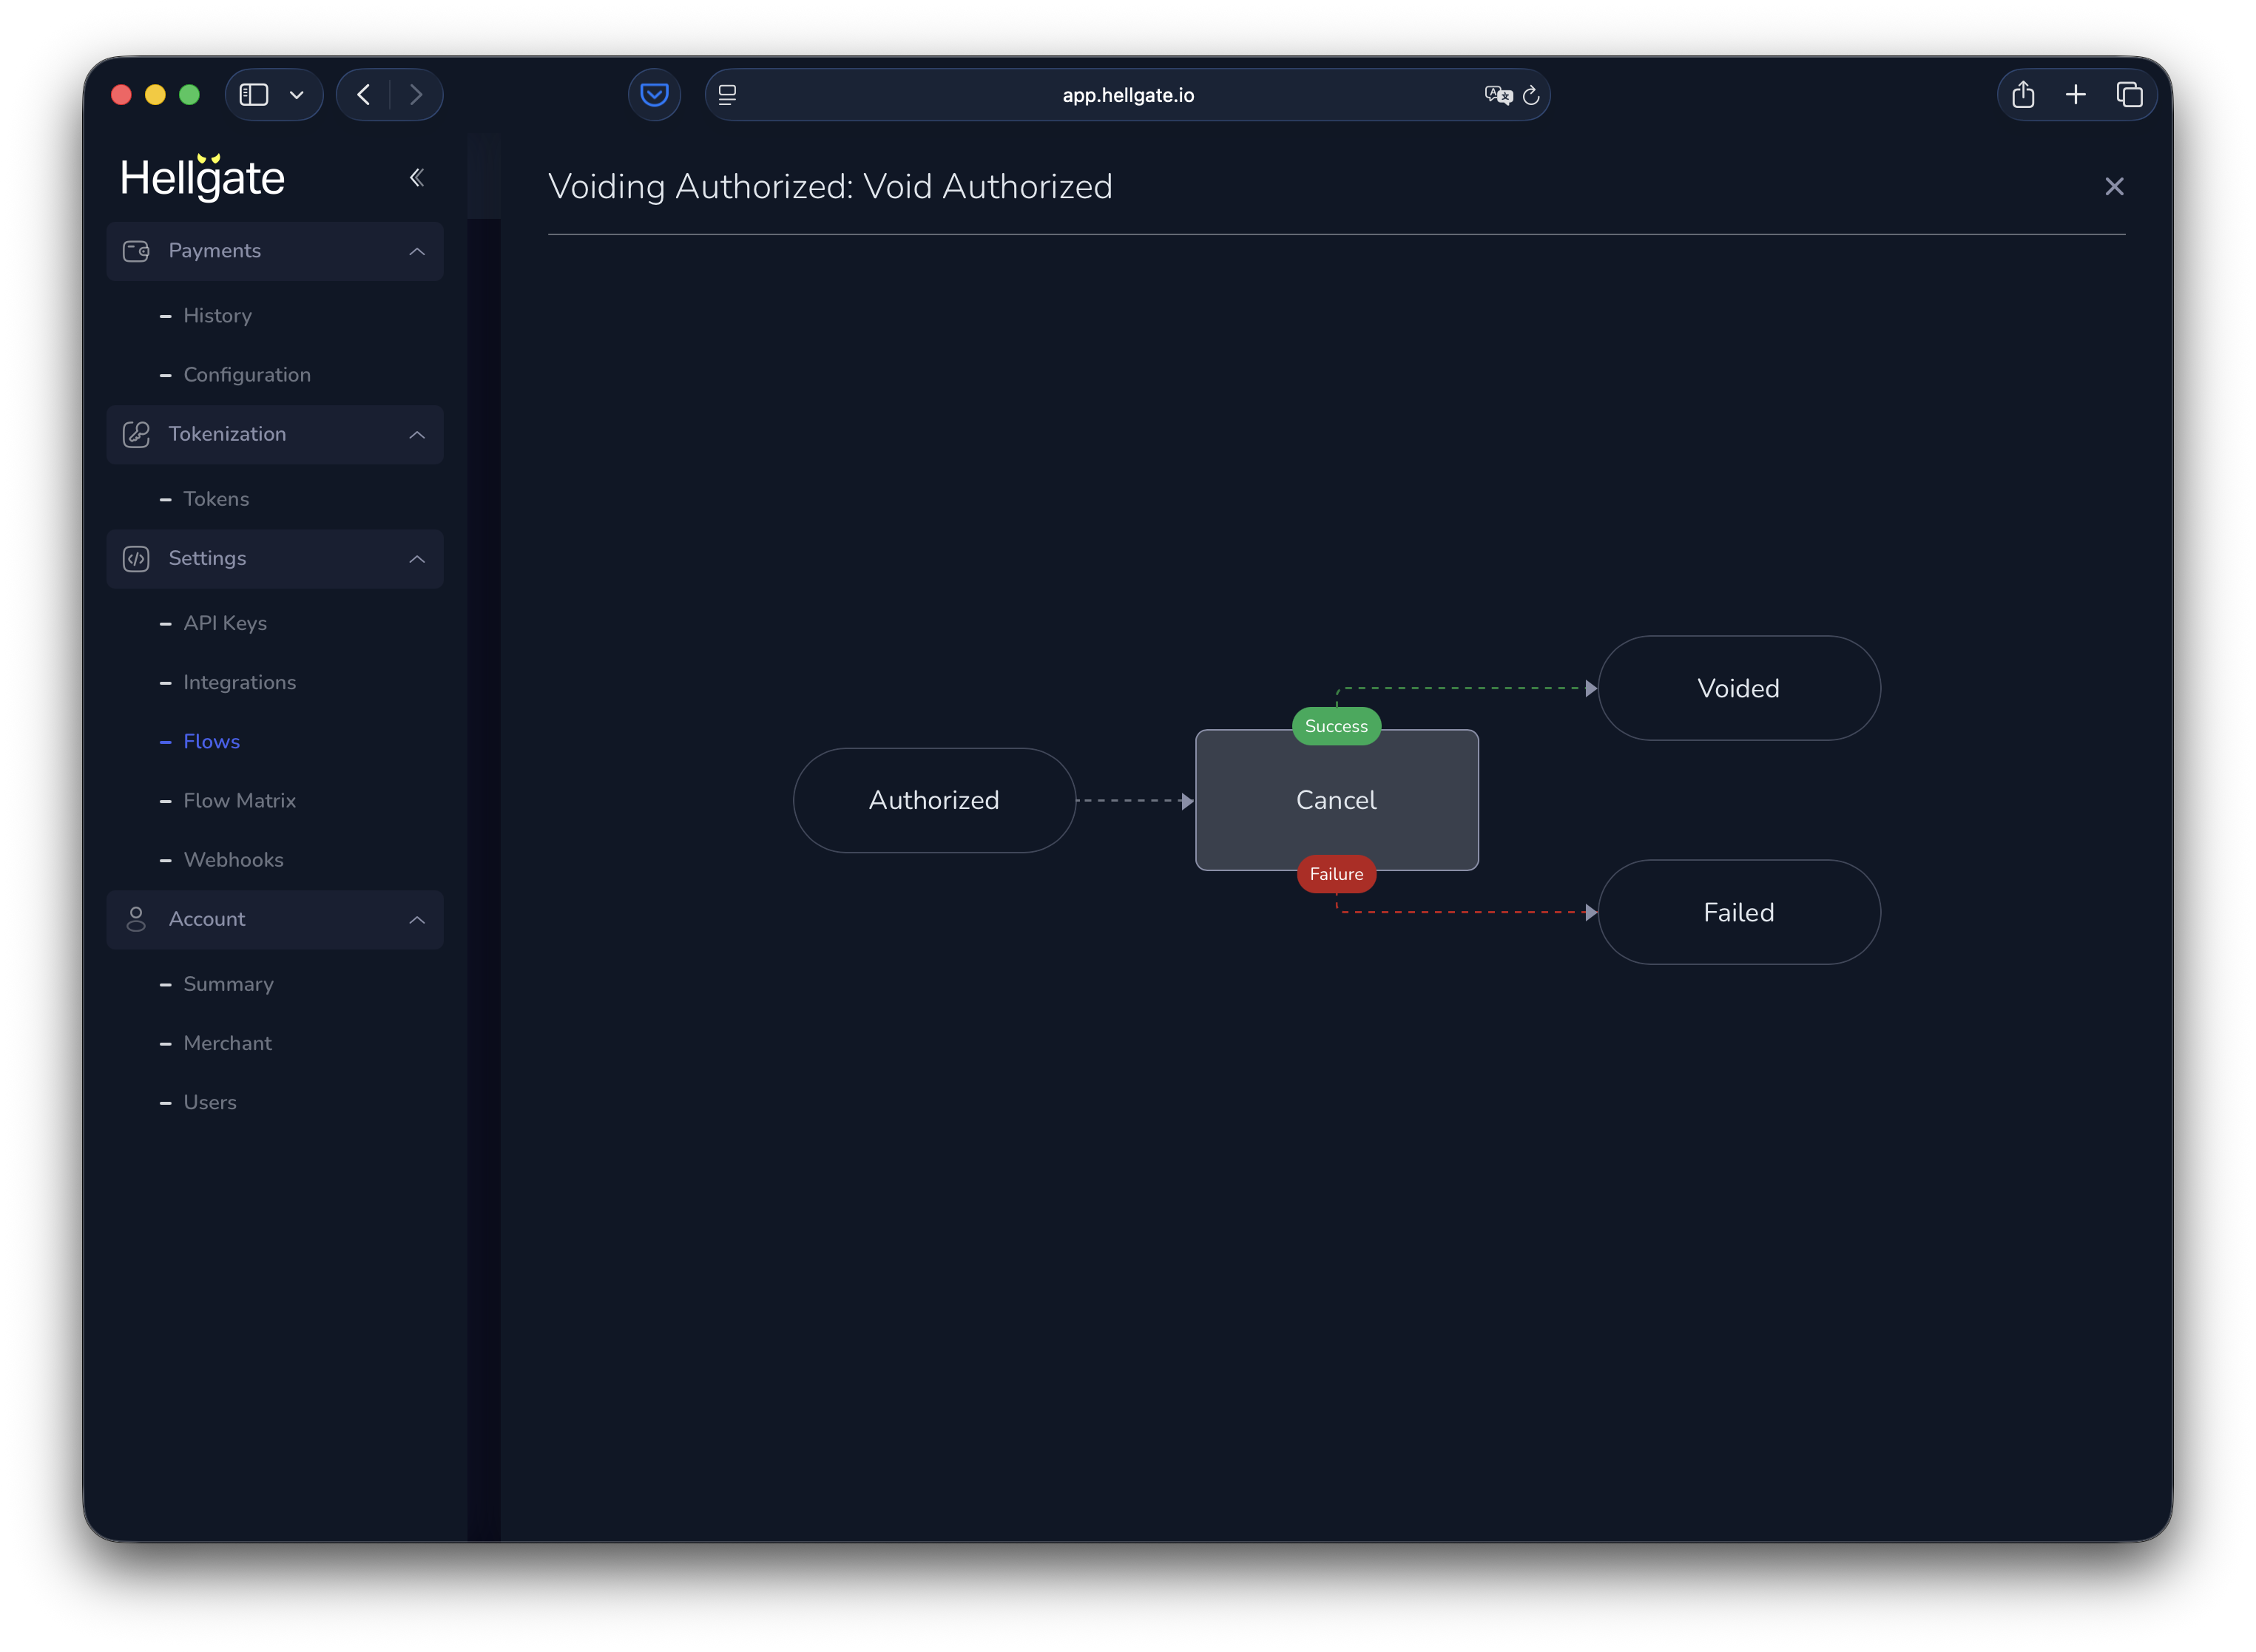Click the Users link under Account
The height and width of the screenshot is (1652, 2256).
click(x=210, y=1102)
